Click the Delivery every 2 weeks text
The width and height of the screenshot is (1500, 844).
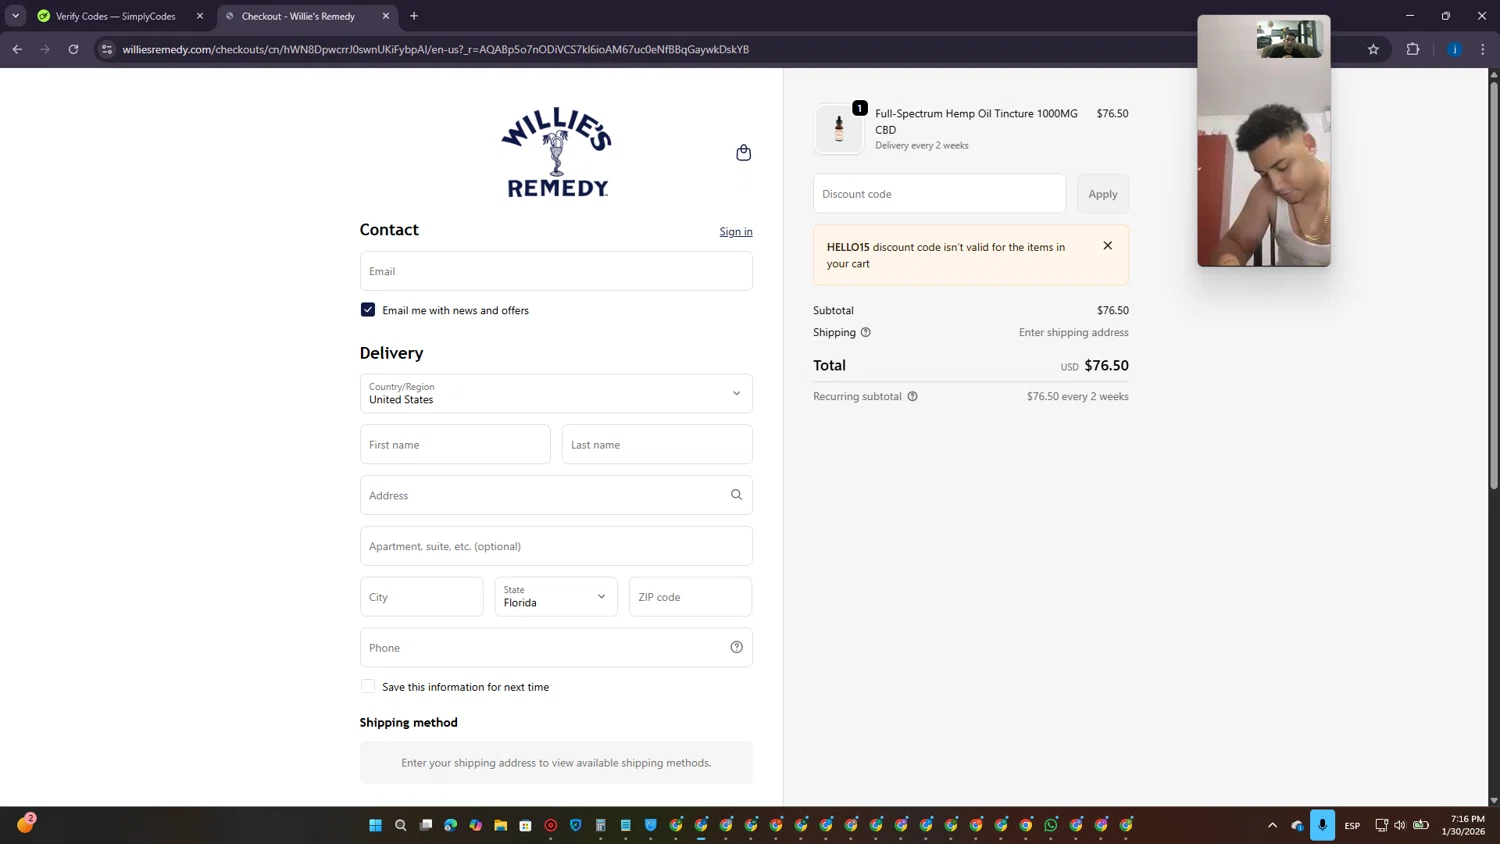[922, 145]
